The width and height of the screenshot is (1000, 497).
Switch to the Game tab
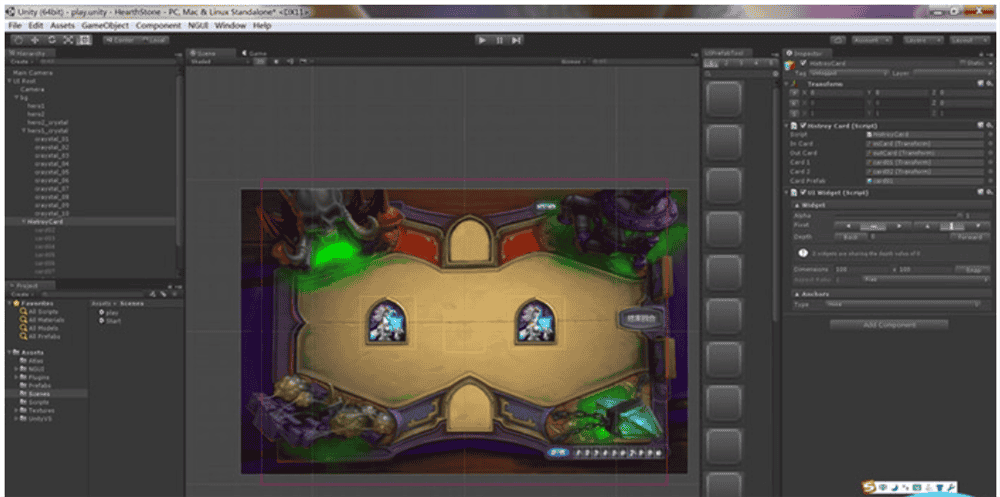[x=257, y=54]
